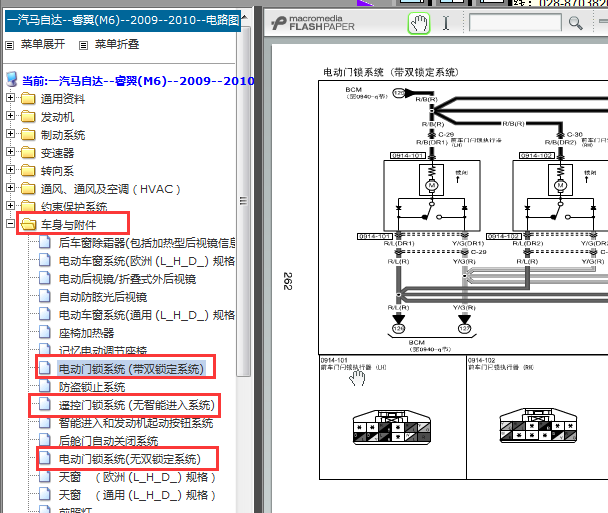Open 智能进入和发动机起动按钮系统 document
The width and height of the screenshot is (608, 513).
click(136, 423)
